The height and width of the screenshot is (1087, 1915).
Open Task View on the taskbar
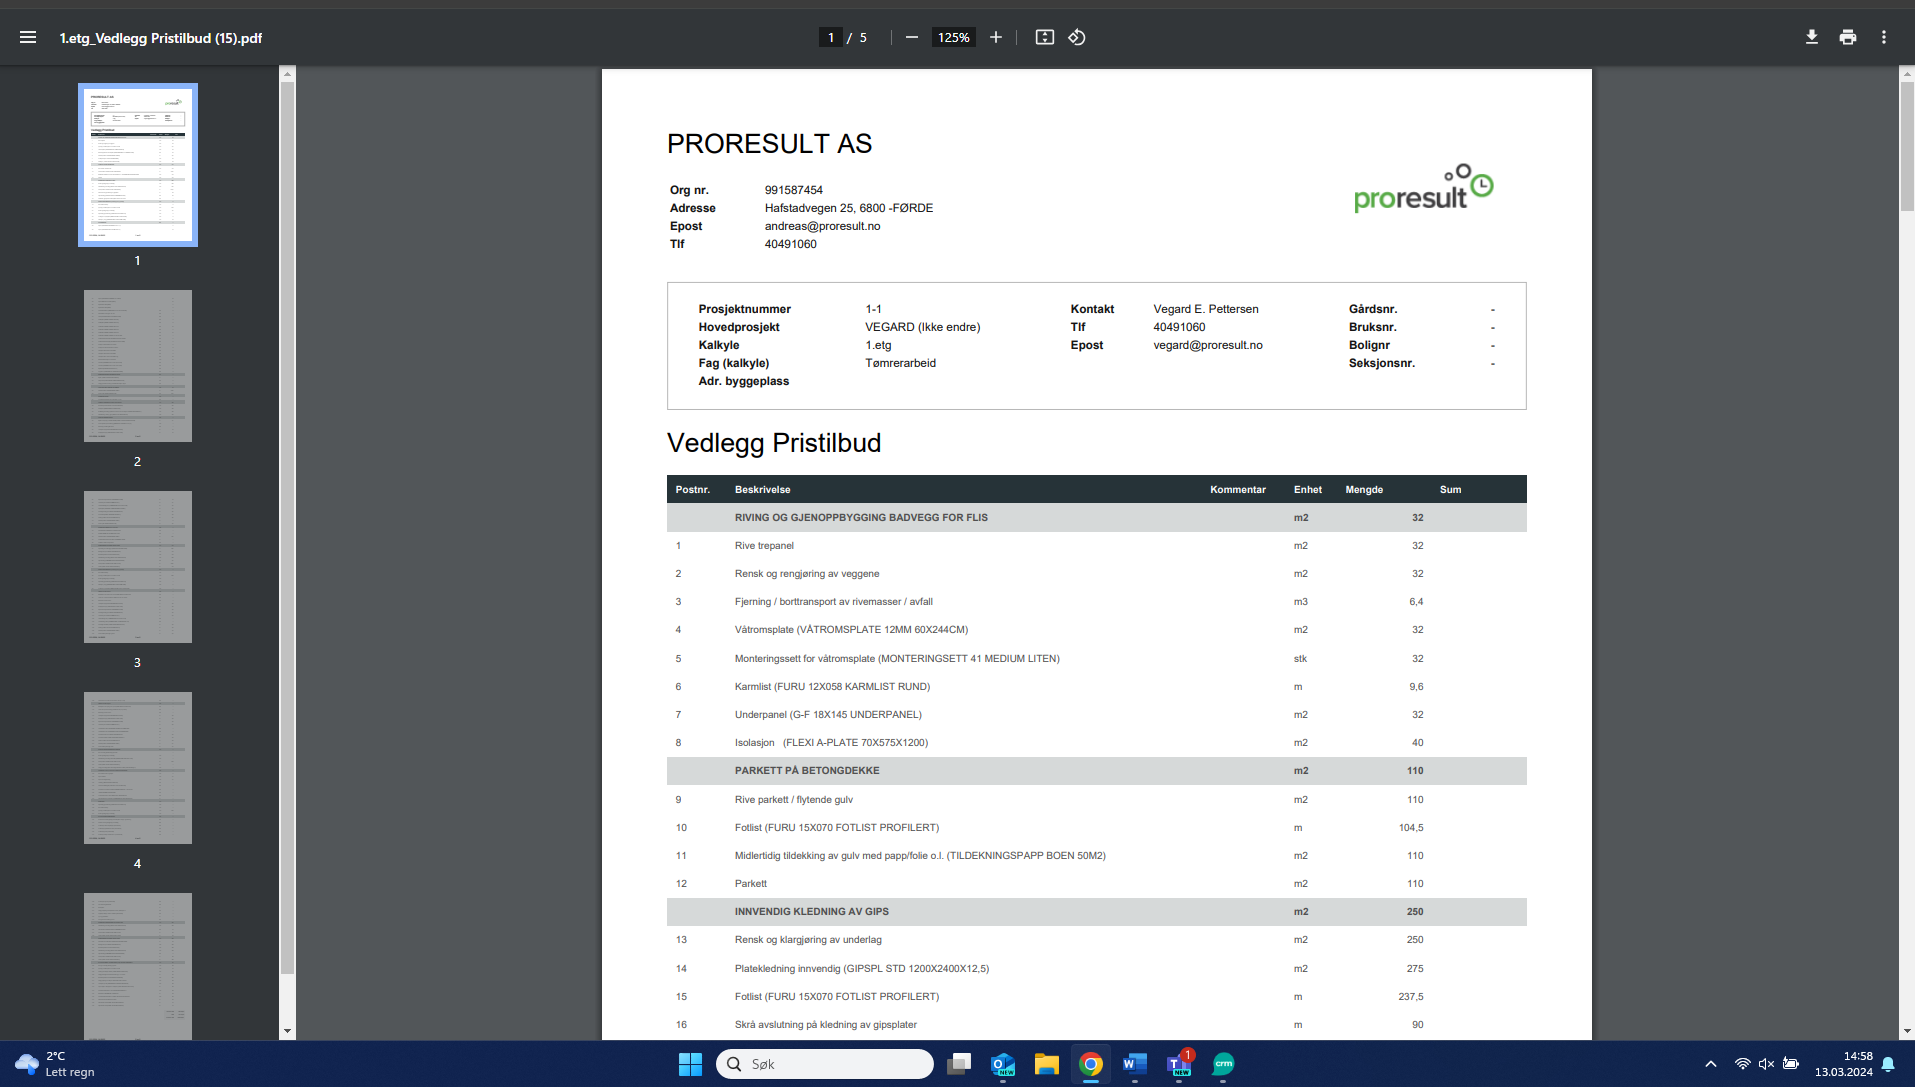point(959,1064)
